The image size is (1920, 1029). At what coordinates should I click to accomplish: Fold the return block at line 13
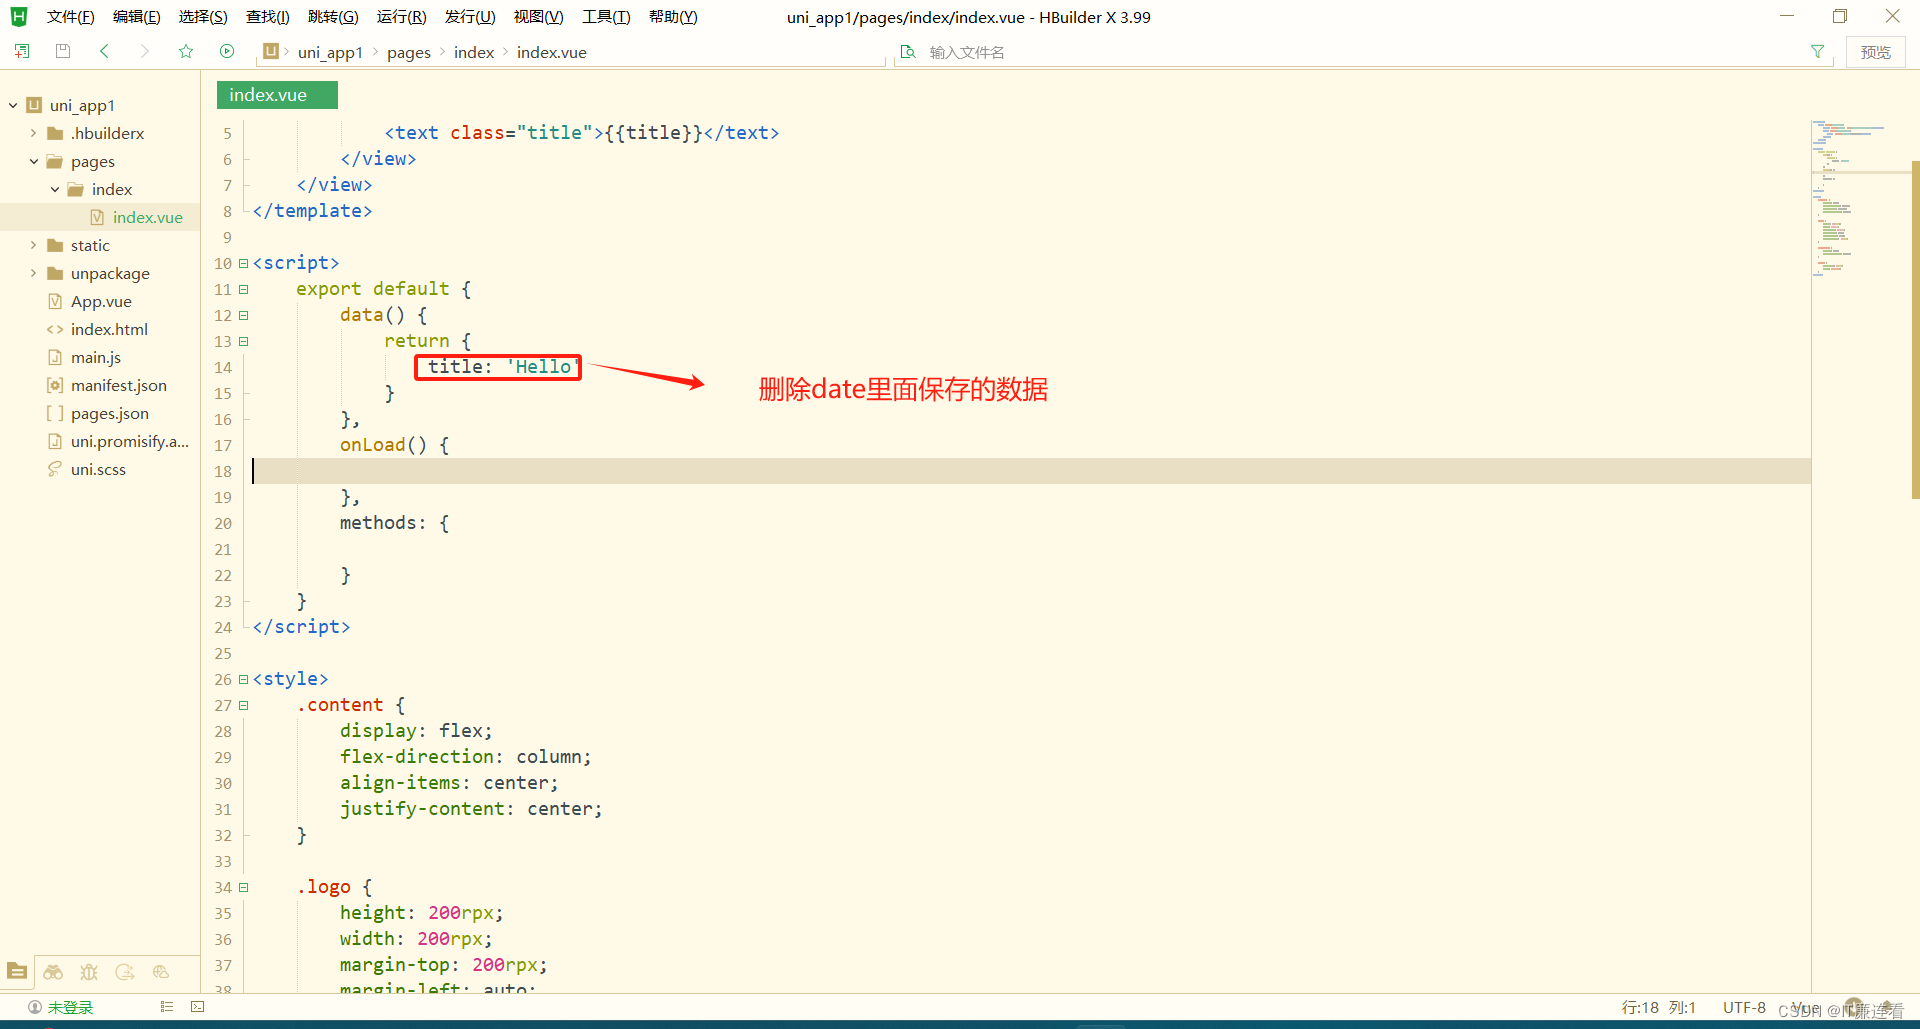click(x=243, y=341)
